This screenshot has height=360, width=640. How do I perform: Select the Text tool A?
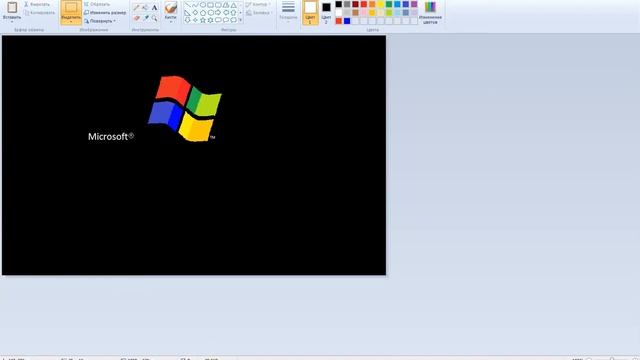[x=155, y=7]
